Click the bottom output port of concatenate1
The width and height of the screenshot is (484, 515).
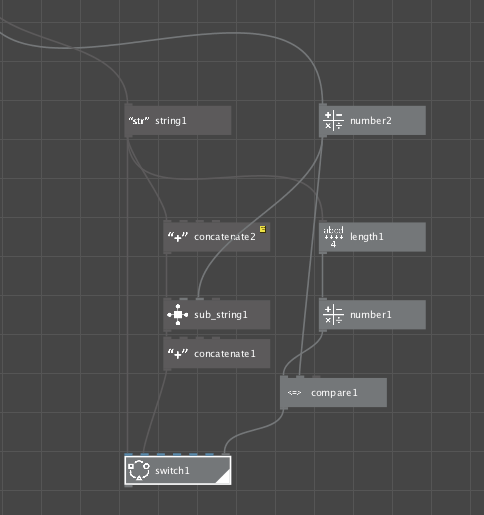[167, 369]
